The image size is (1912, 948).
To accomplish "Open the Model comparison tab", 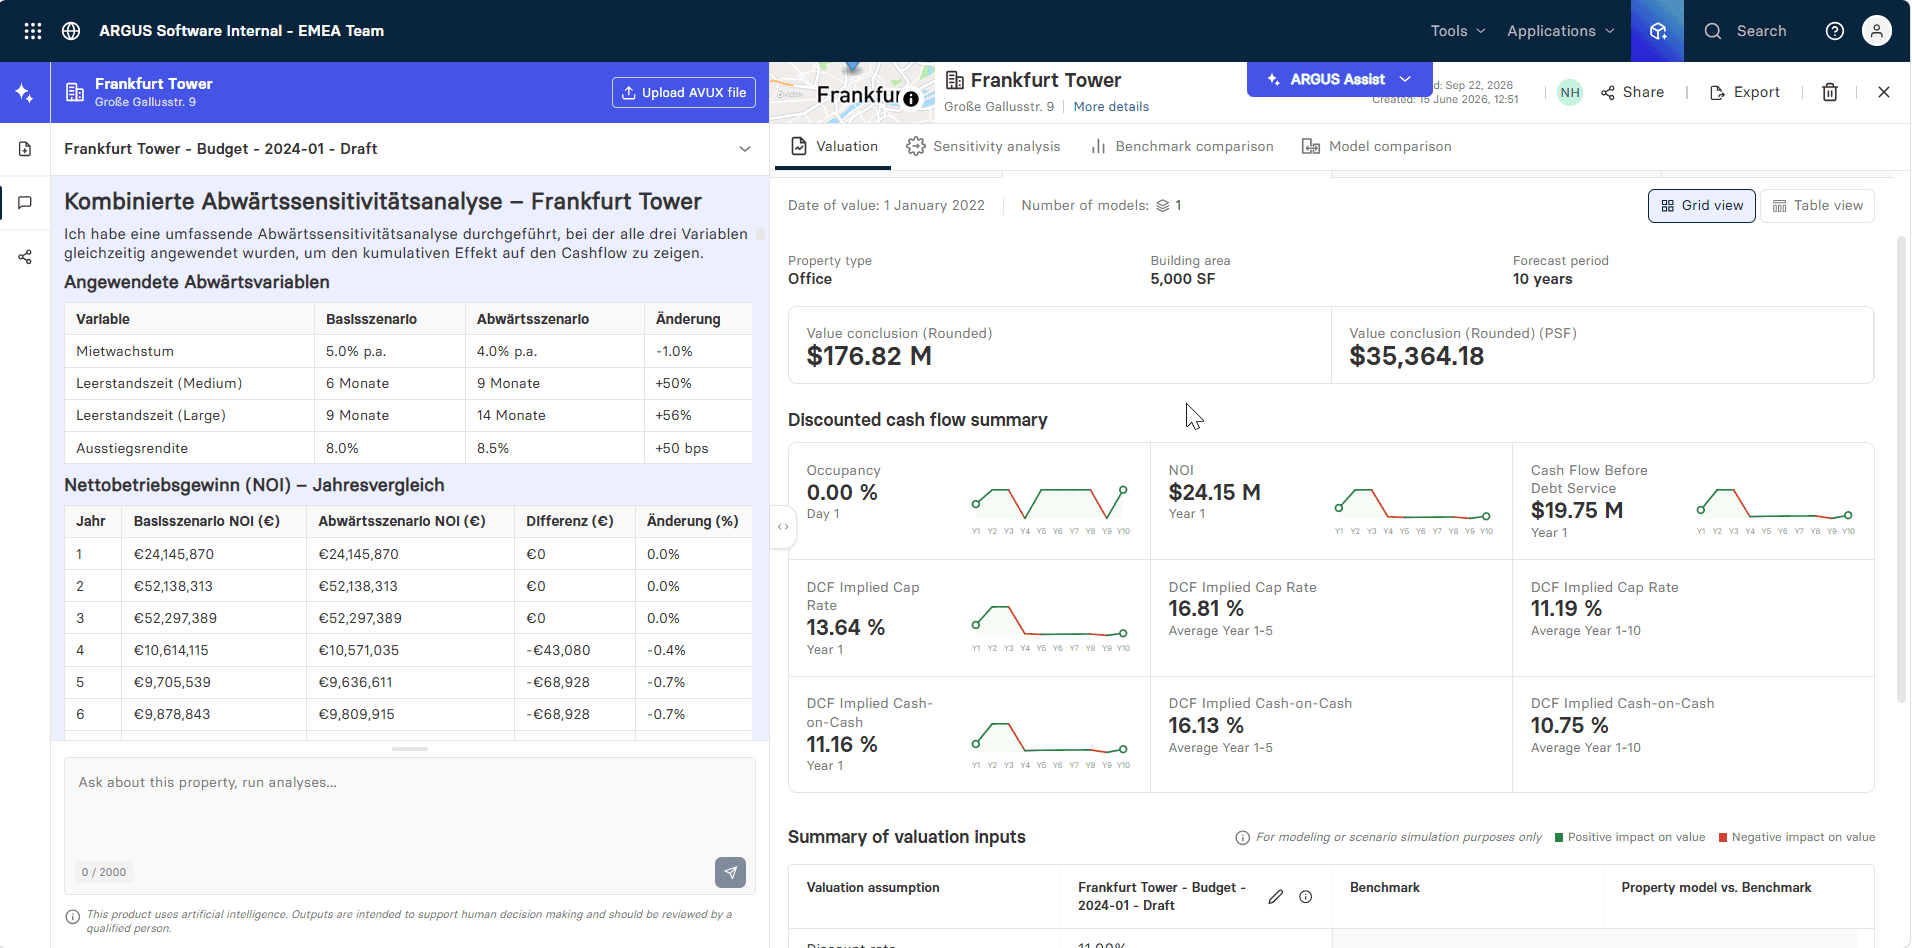I will coord(1377,146).
